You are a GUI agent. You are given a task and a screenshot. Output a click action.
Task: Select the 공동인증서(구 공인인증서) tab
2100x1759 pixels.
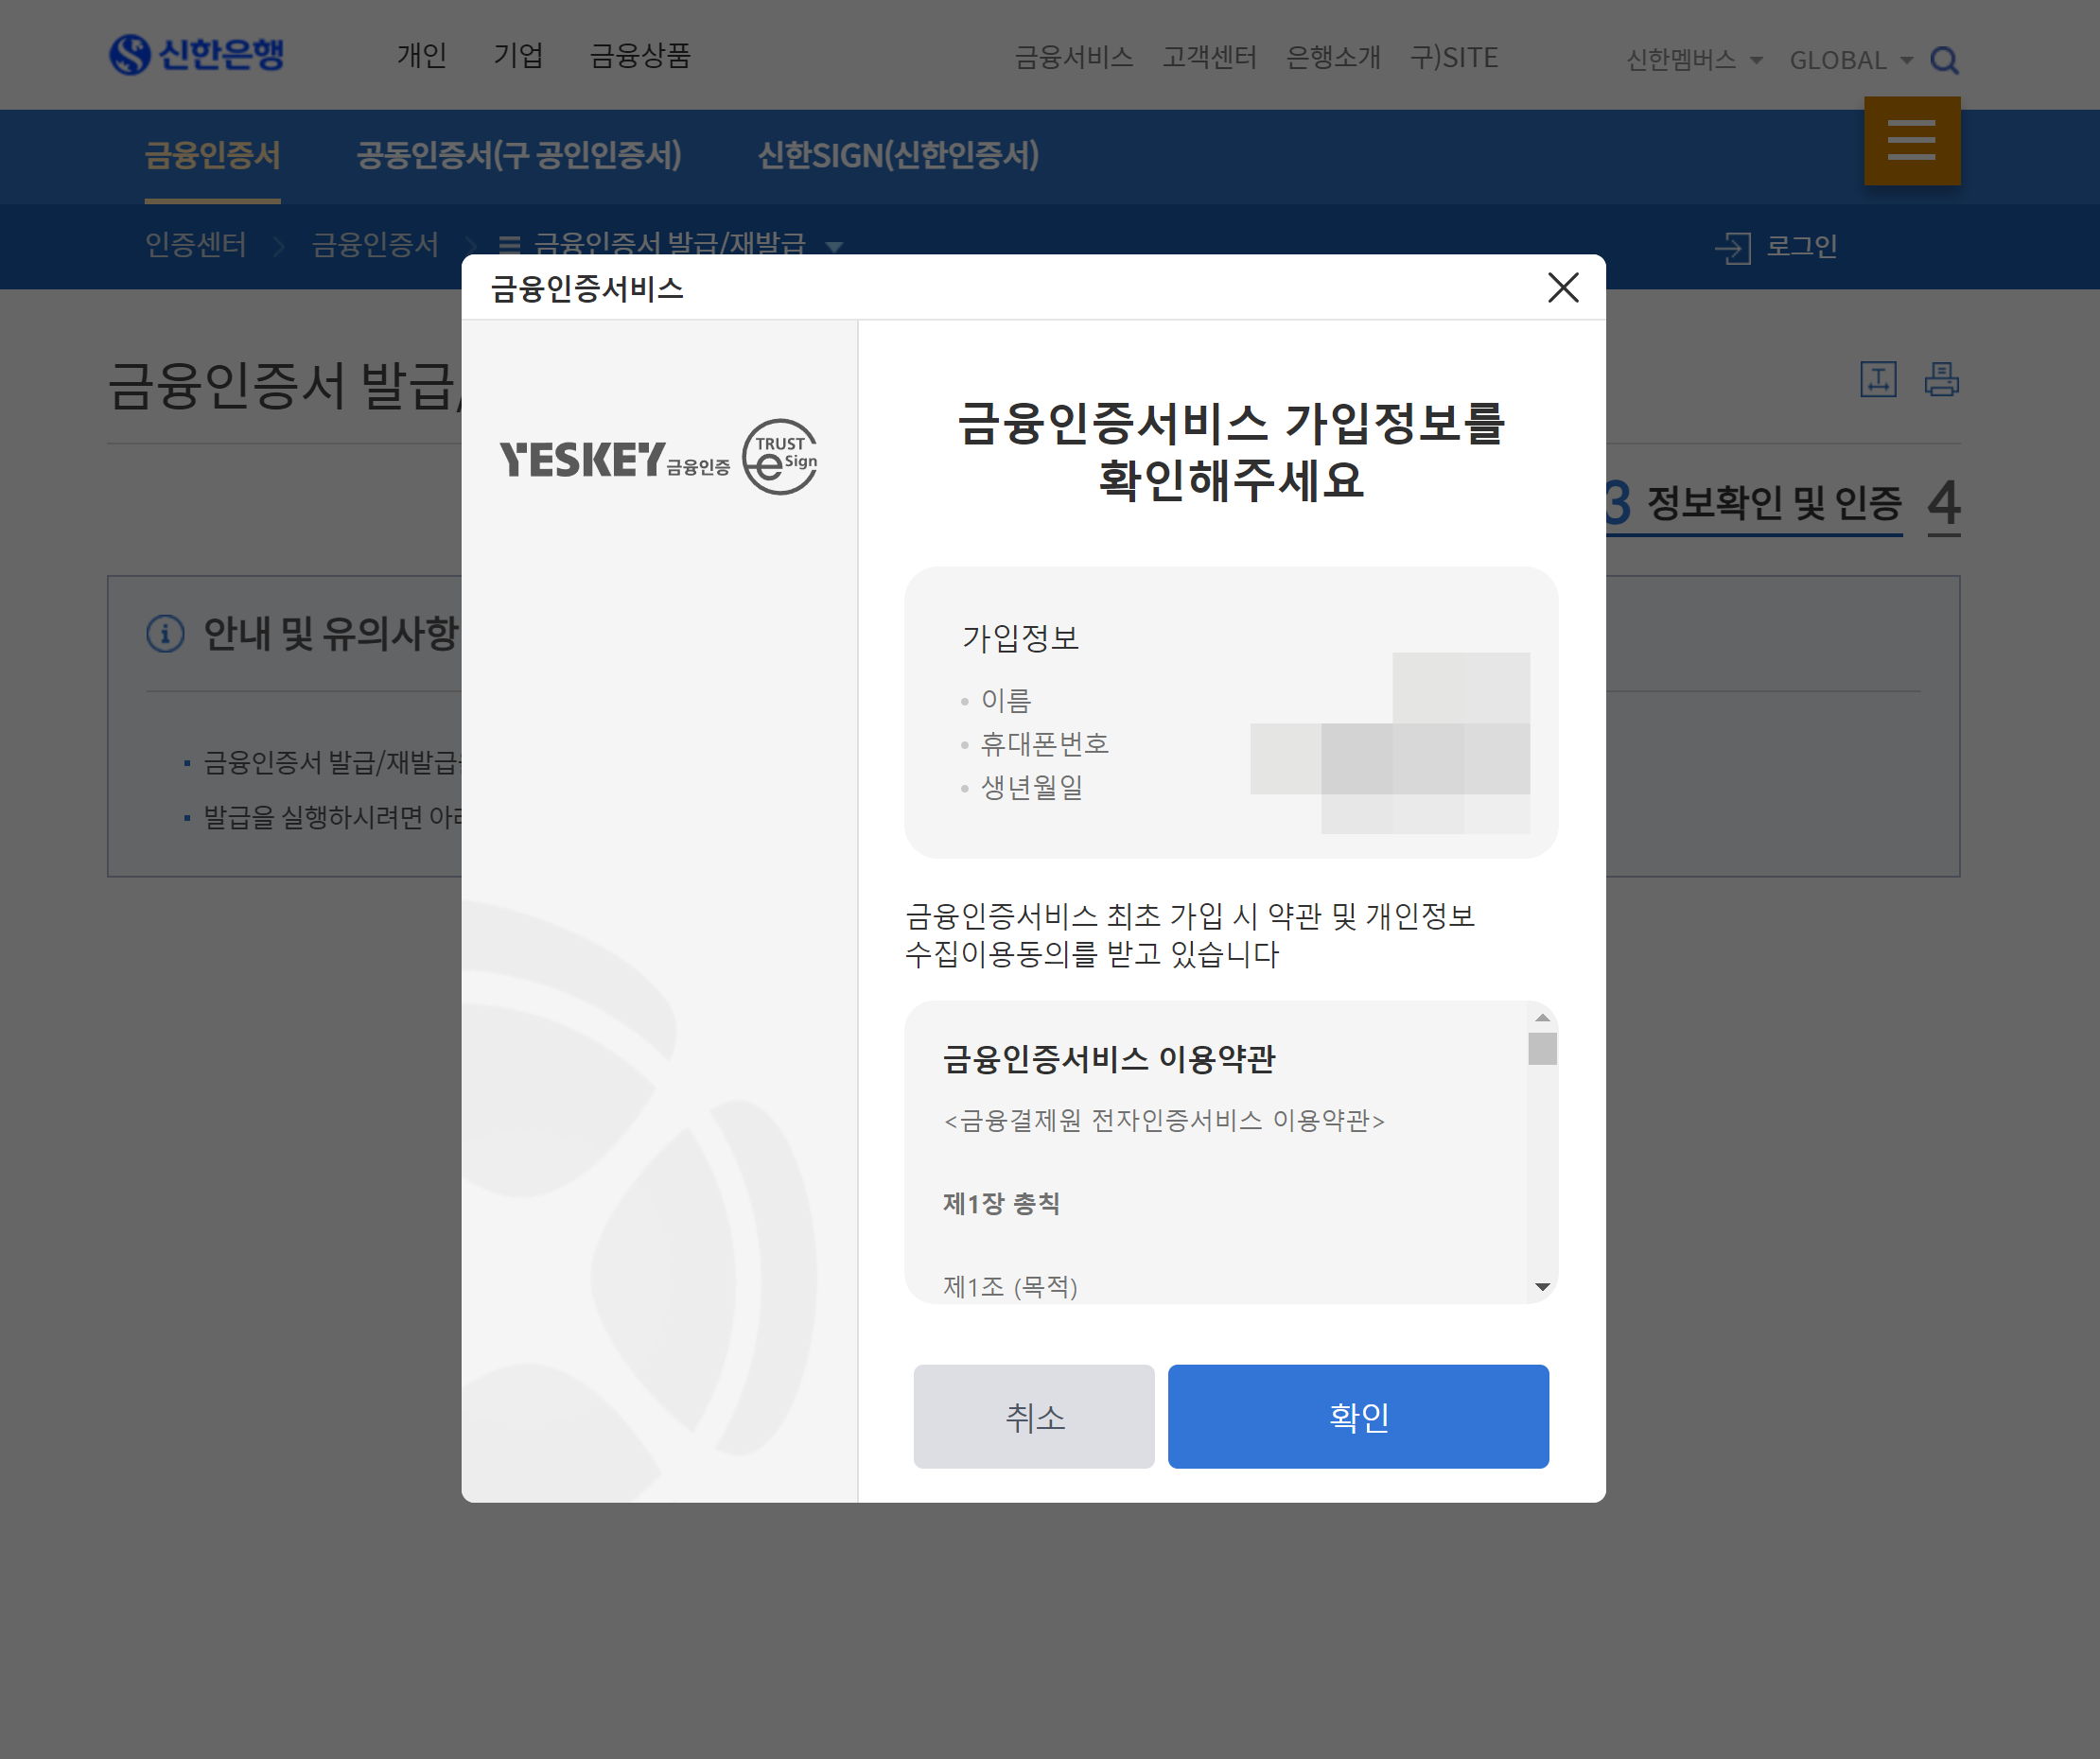tap(518, 155)
